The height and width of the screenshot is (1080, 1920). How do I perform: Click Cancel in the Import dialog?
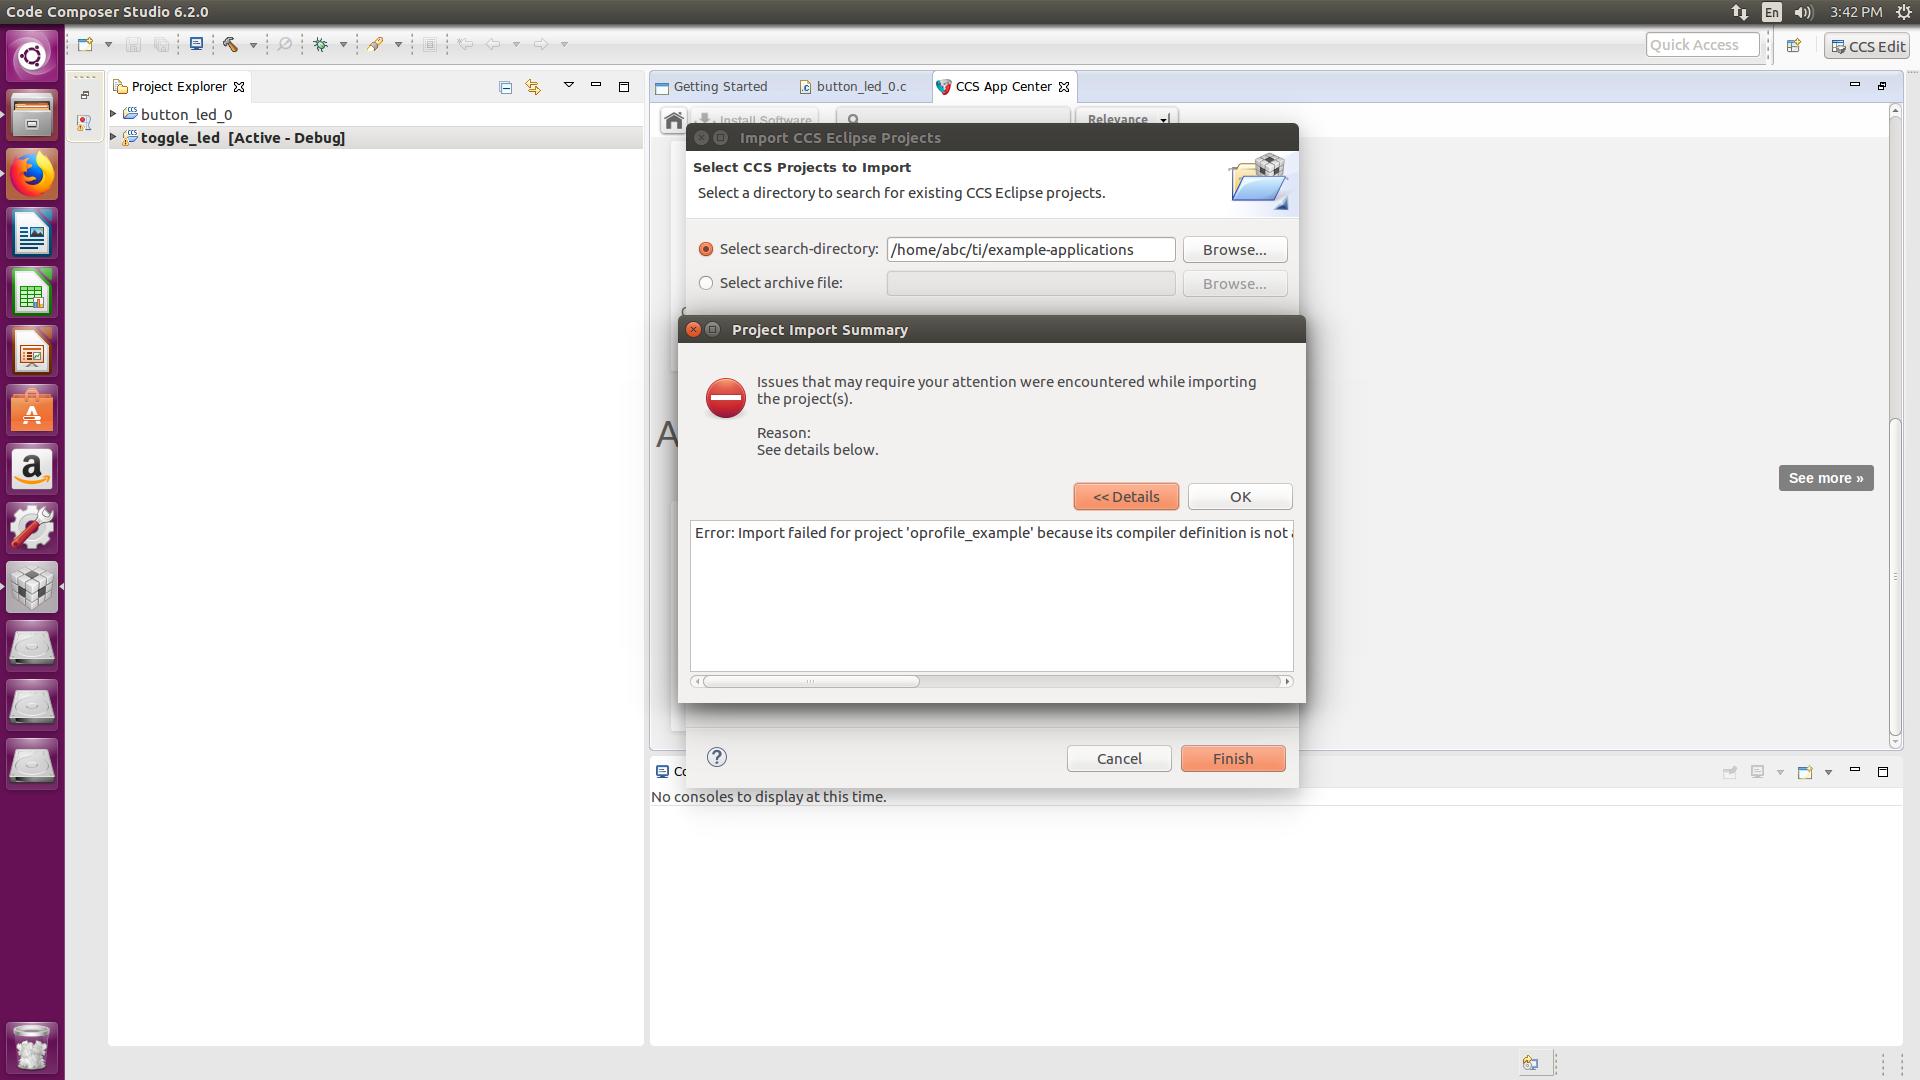1119,758
